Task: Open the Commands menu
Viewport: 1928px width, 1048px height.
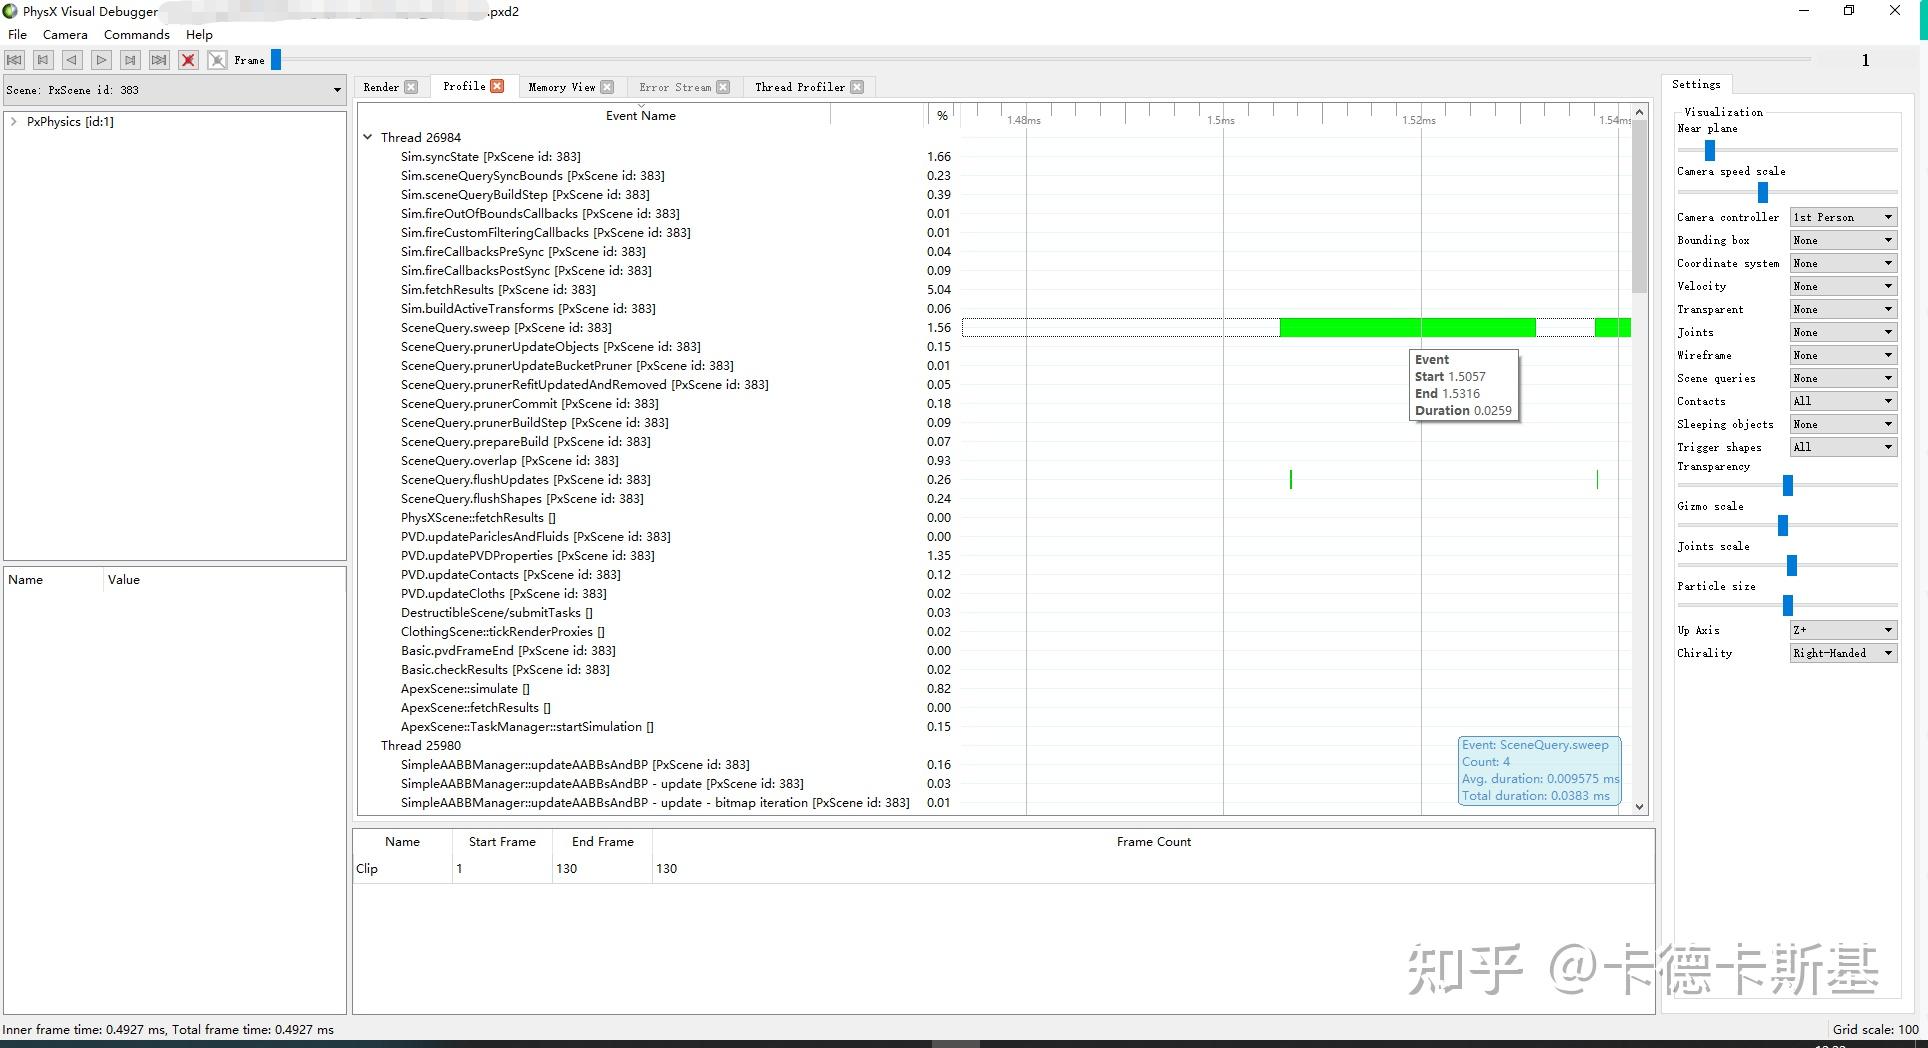Action: [x=137, y=34]
